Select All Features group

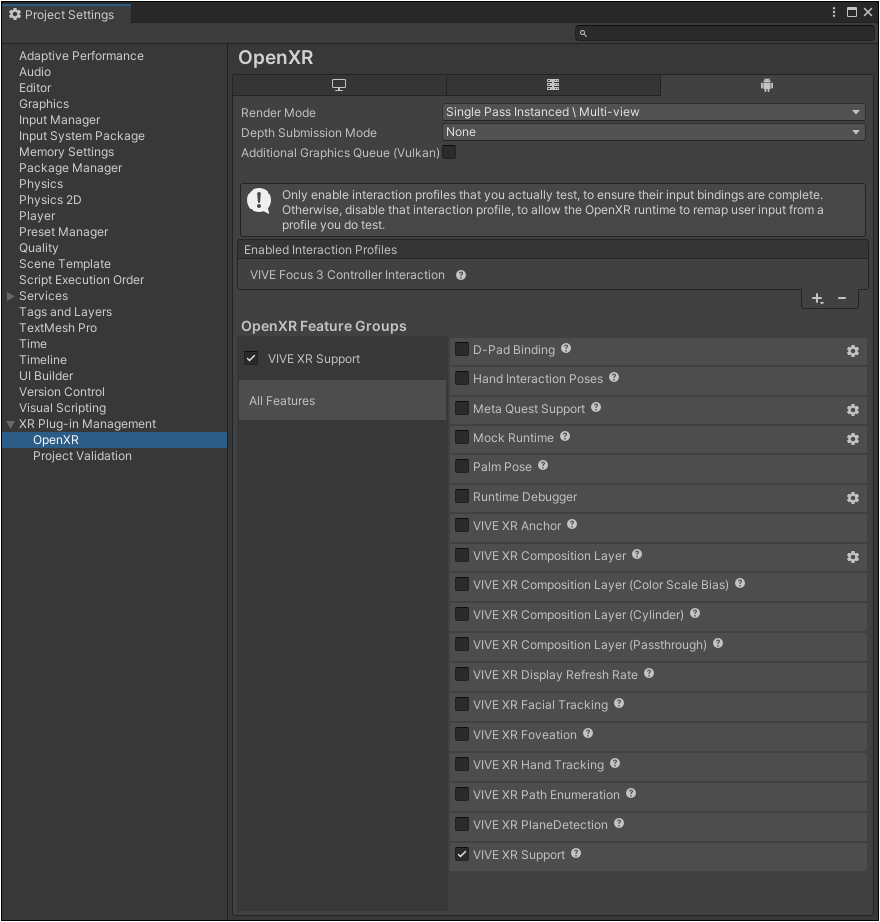342,400
